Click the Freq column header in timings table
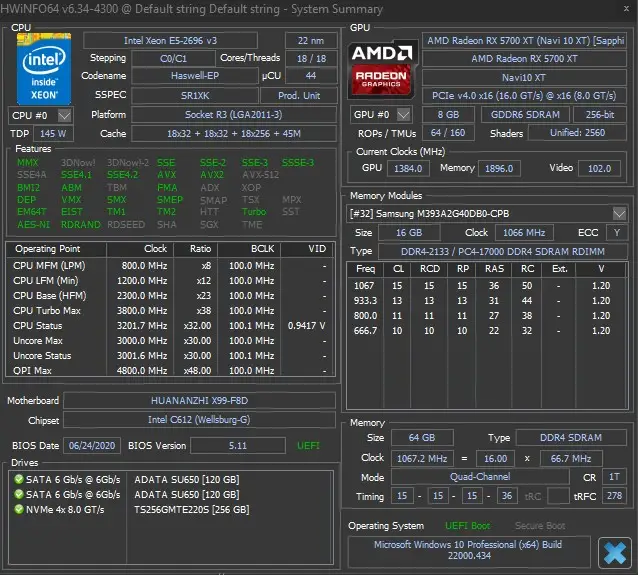 [x=365, y=269]
